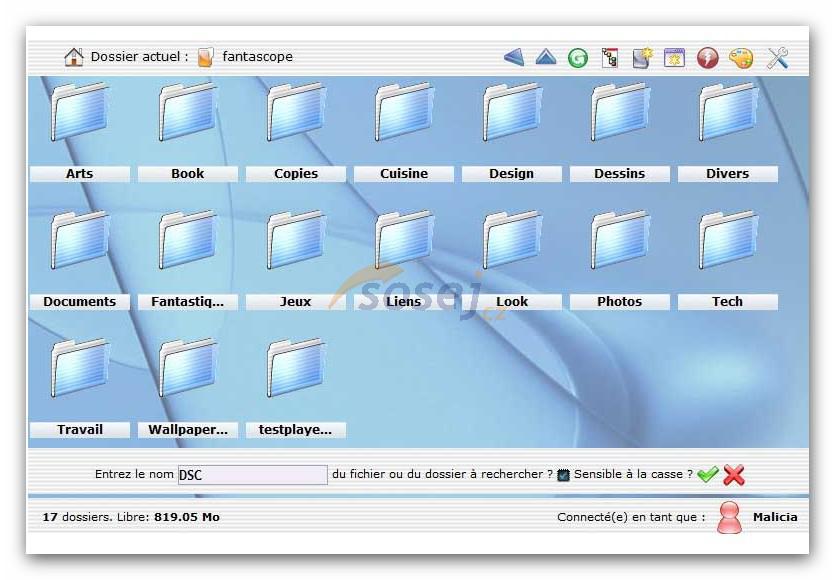This screenshot has width=835, height=580.
Task: Open the folder tree view icon
Action: click(x=609, y=58)
